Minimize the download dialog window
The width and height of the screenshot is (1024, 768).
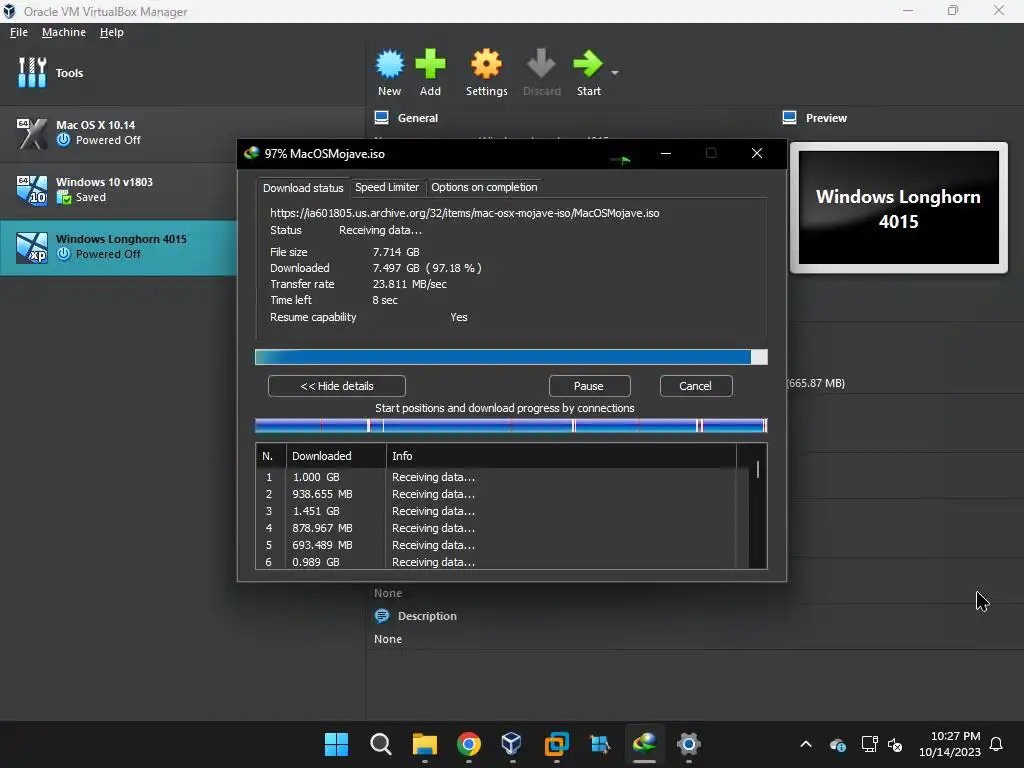tap(665, 153)
